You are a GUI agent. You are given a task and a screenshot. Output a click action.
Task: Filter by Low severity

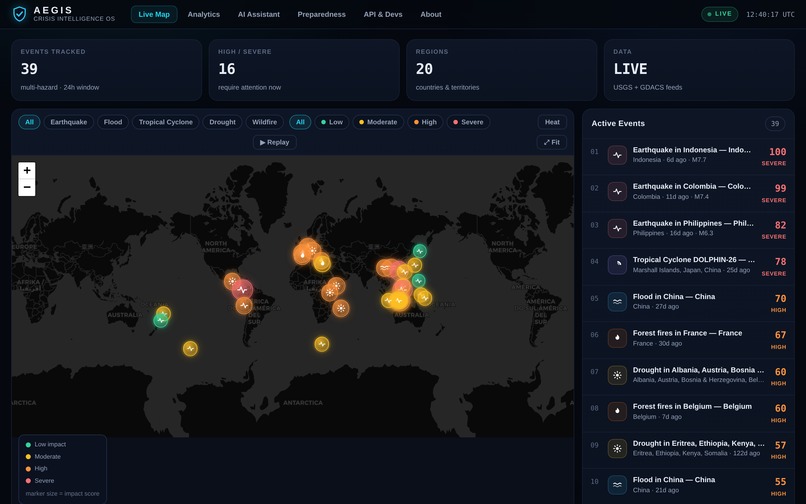(332, 122)
